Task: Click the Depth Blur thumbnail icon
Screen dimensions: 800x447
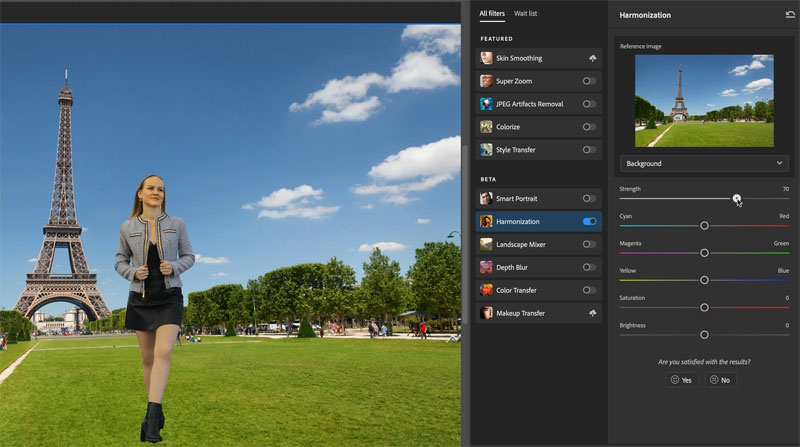Action: click(486, 267)
